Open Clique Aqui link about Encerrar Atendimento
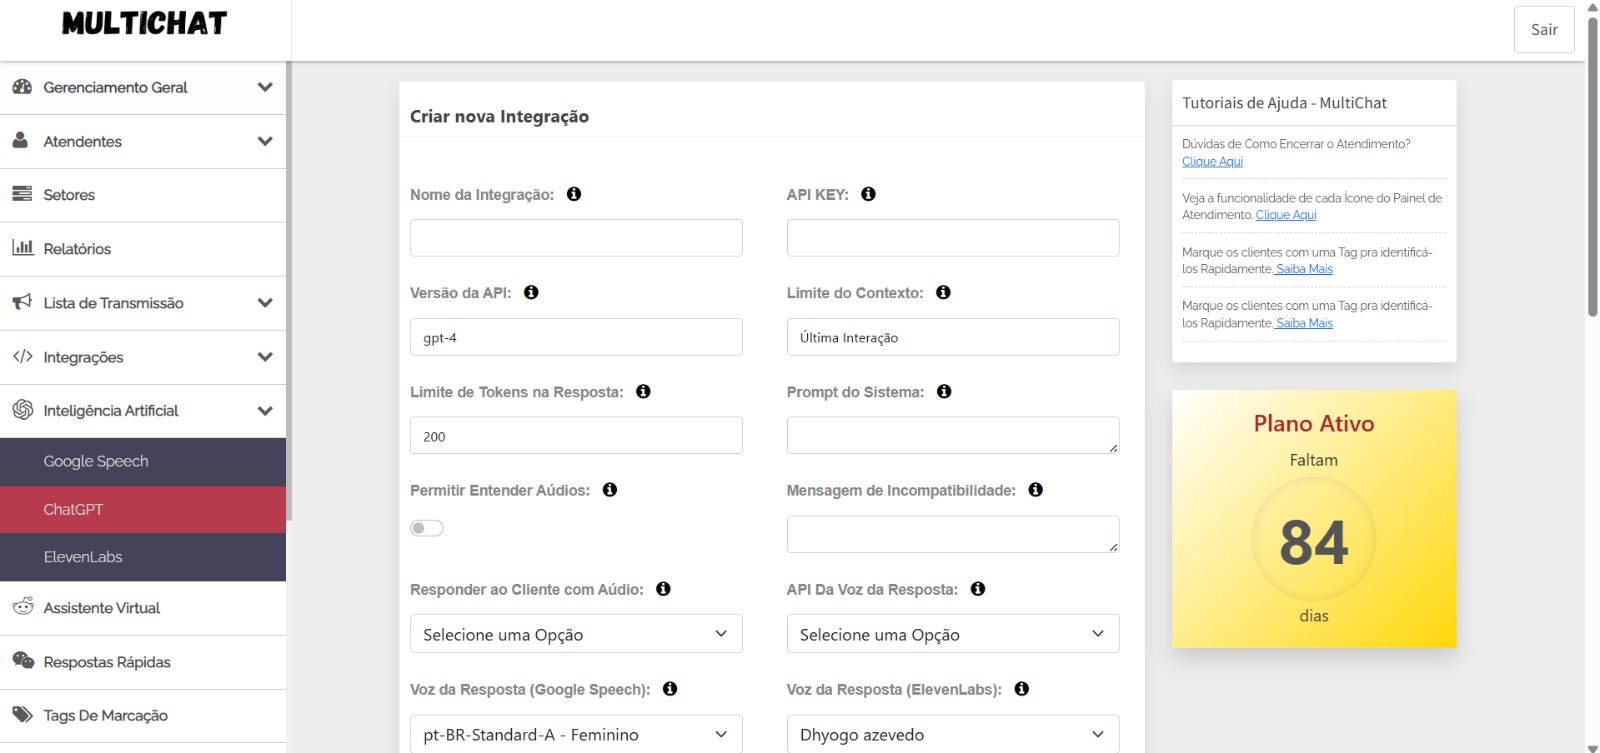 click(1212, 162)
